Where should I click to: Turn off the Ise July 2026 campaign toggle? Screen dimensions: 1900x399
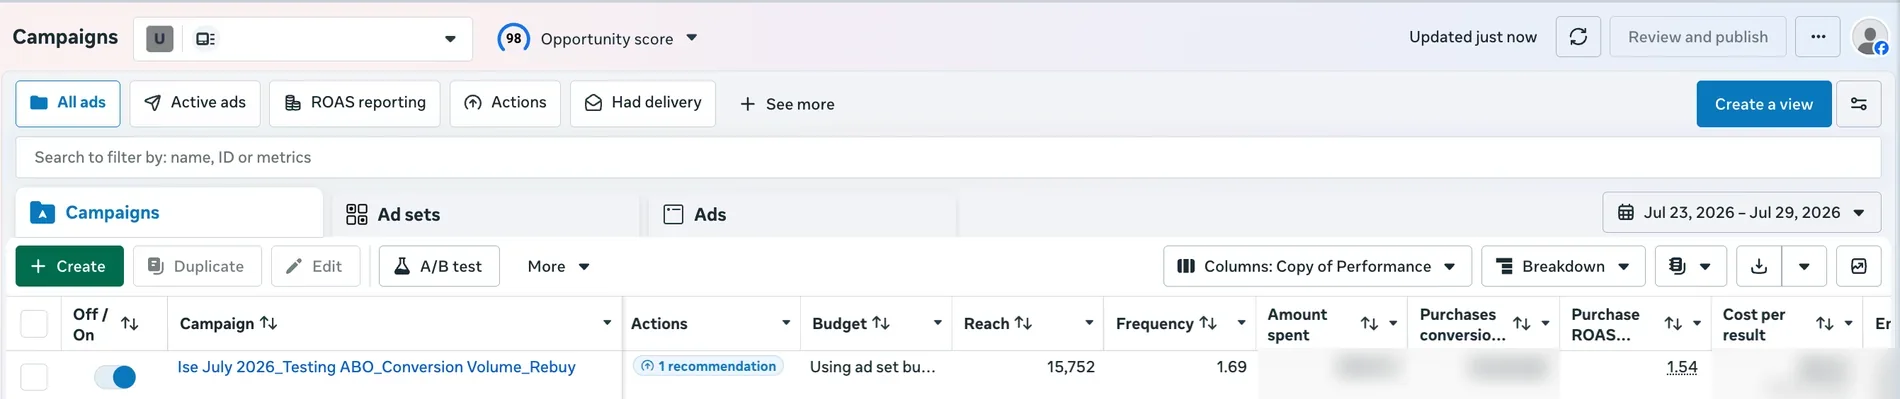[115, 377]
